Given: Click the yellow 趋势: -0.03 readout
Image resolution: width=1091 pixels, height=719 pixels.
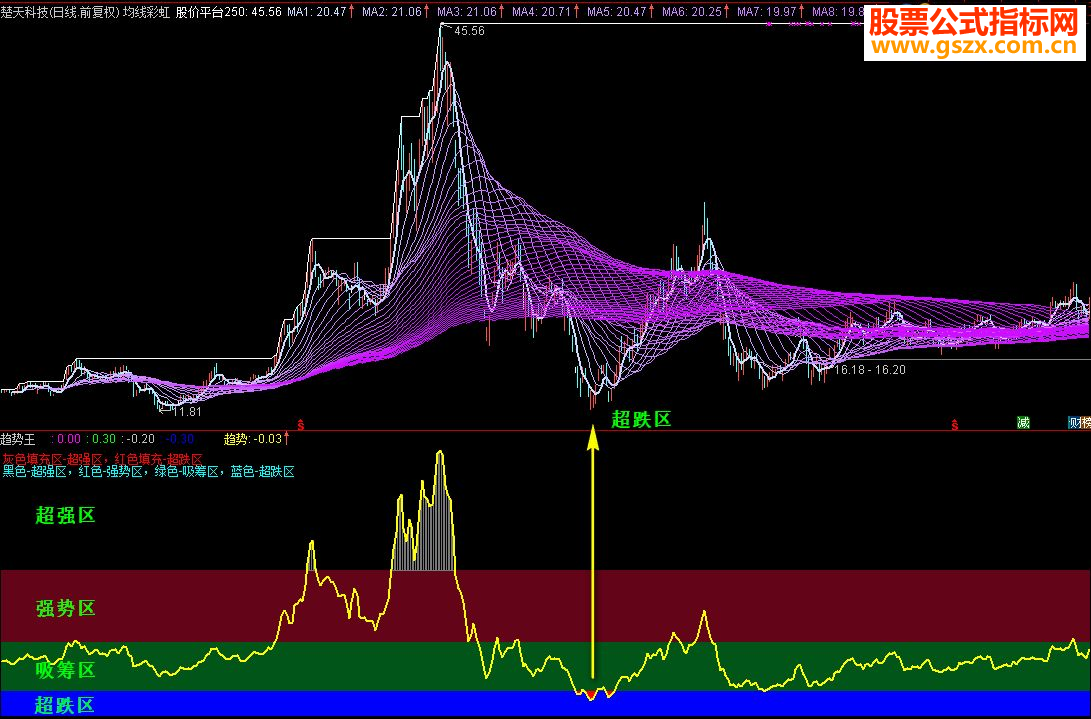Looking at the screenshot, I should click(253, 439).
